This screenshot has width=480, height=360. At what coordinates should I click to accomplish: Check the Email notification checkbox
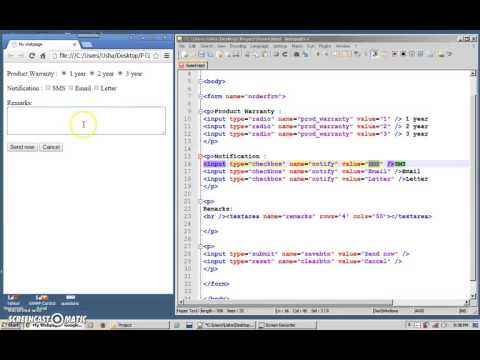click(x=70, y=88)
